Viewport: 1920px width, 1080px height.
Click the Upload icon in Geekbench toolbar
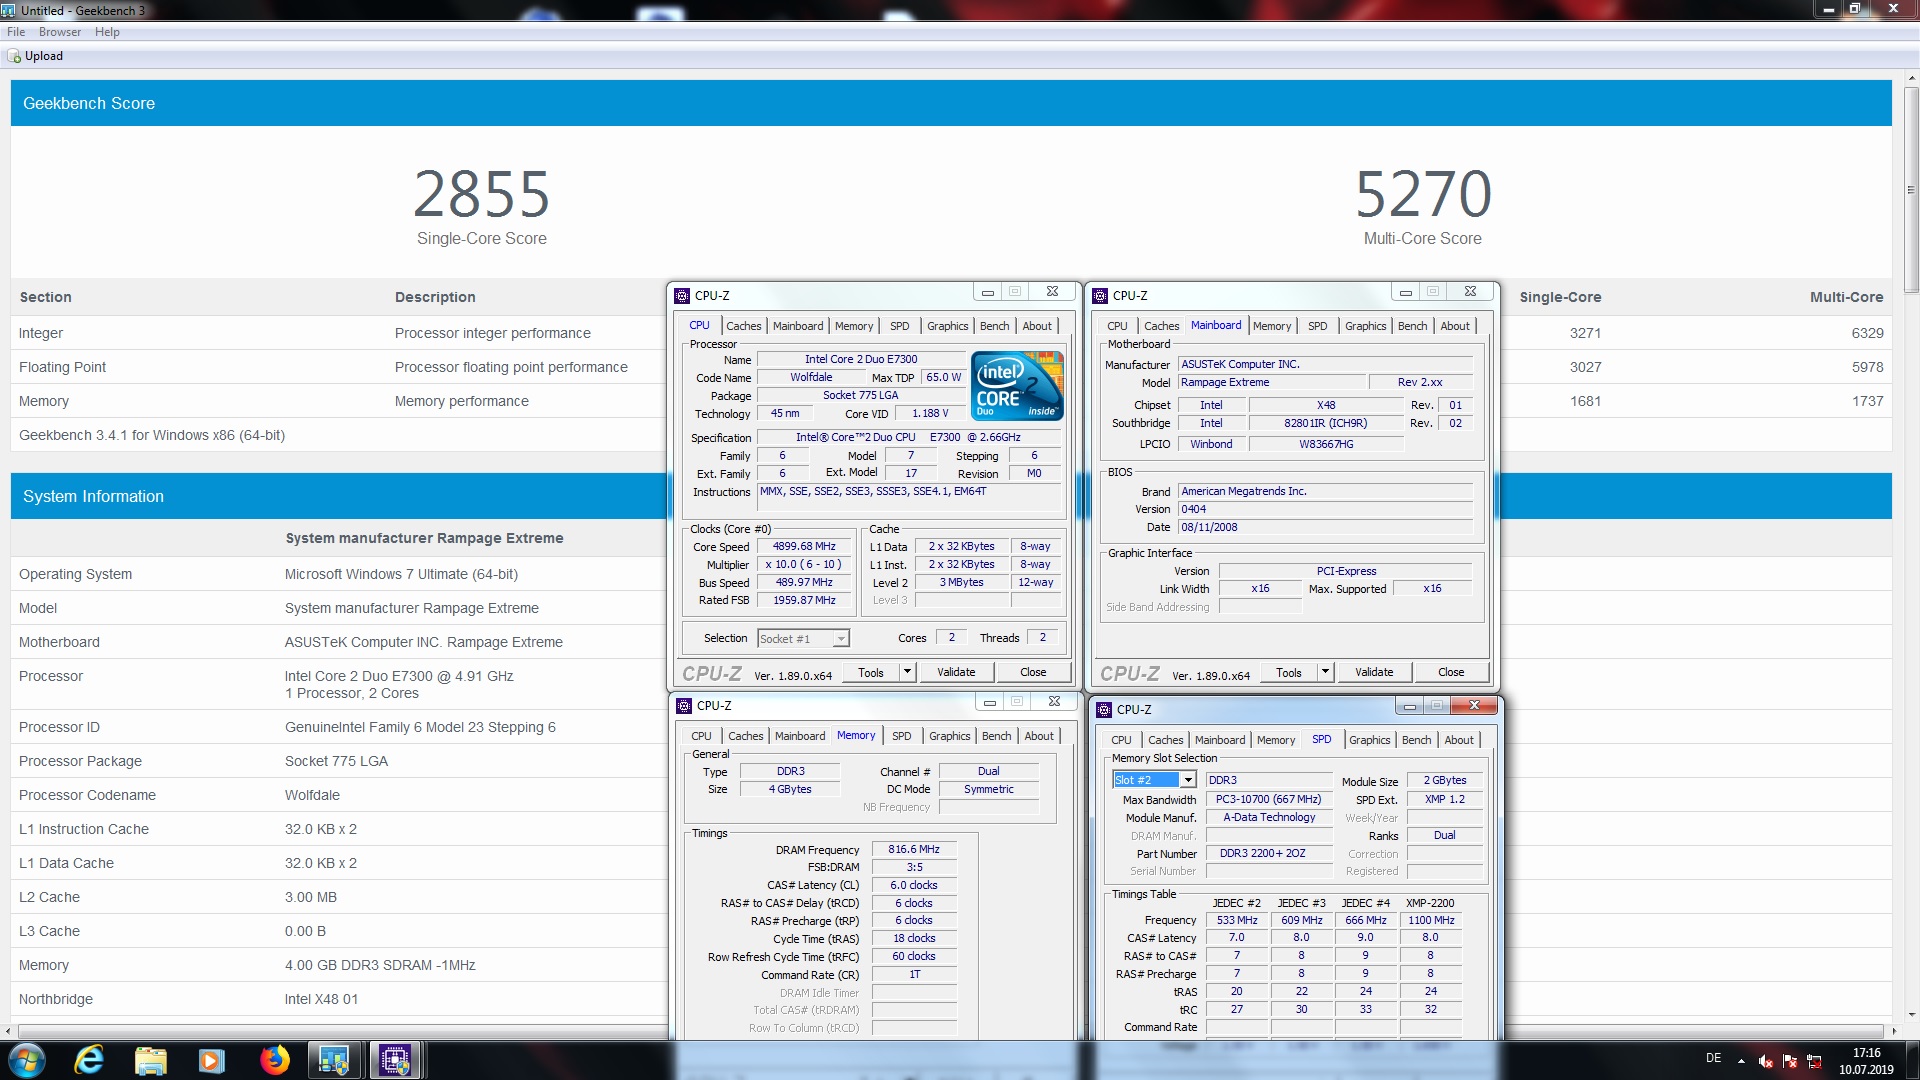click(14, 56)
